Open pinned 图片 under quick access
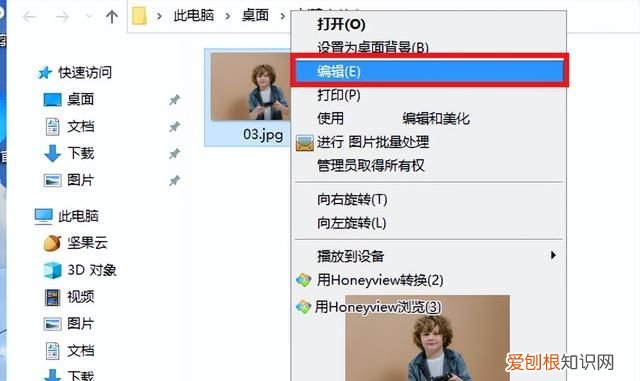Screen dimensions: 640x381 click(x=80, y=180)
